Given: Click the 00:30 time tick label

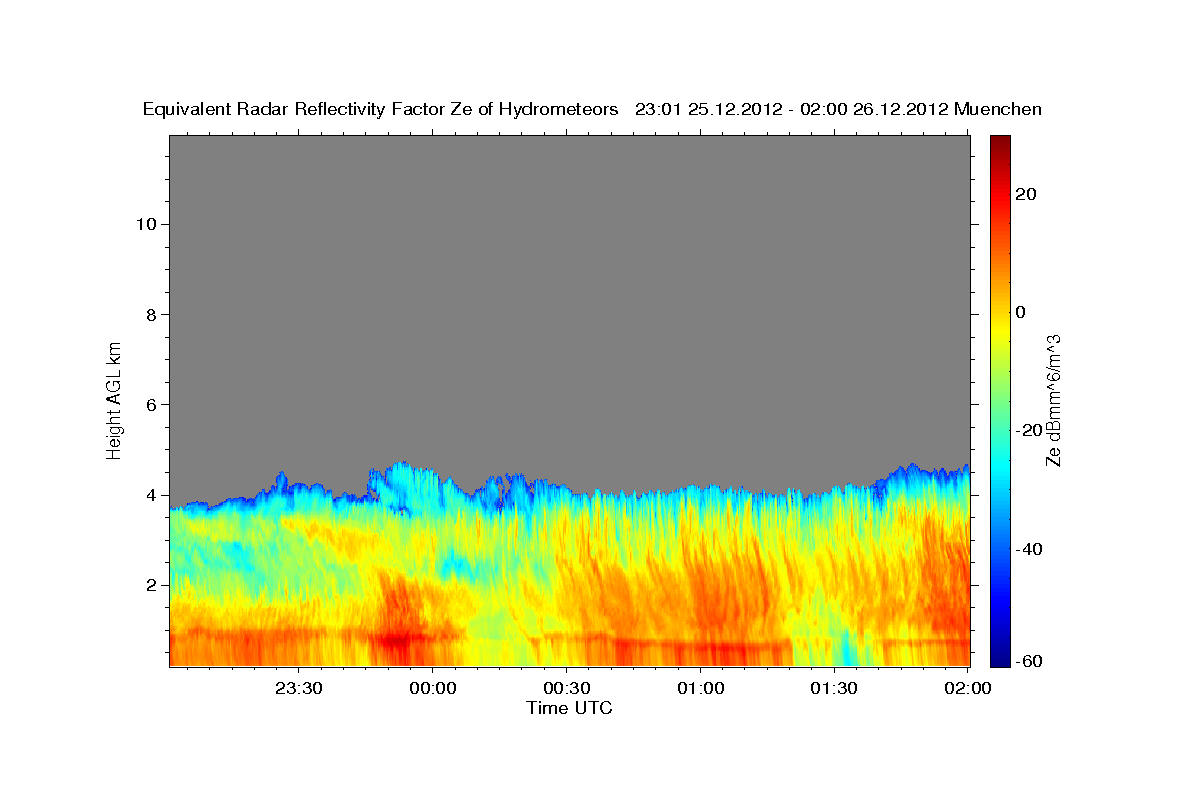Looking at the screenshot, I should (567, 688).
